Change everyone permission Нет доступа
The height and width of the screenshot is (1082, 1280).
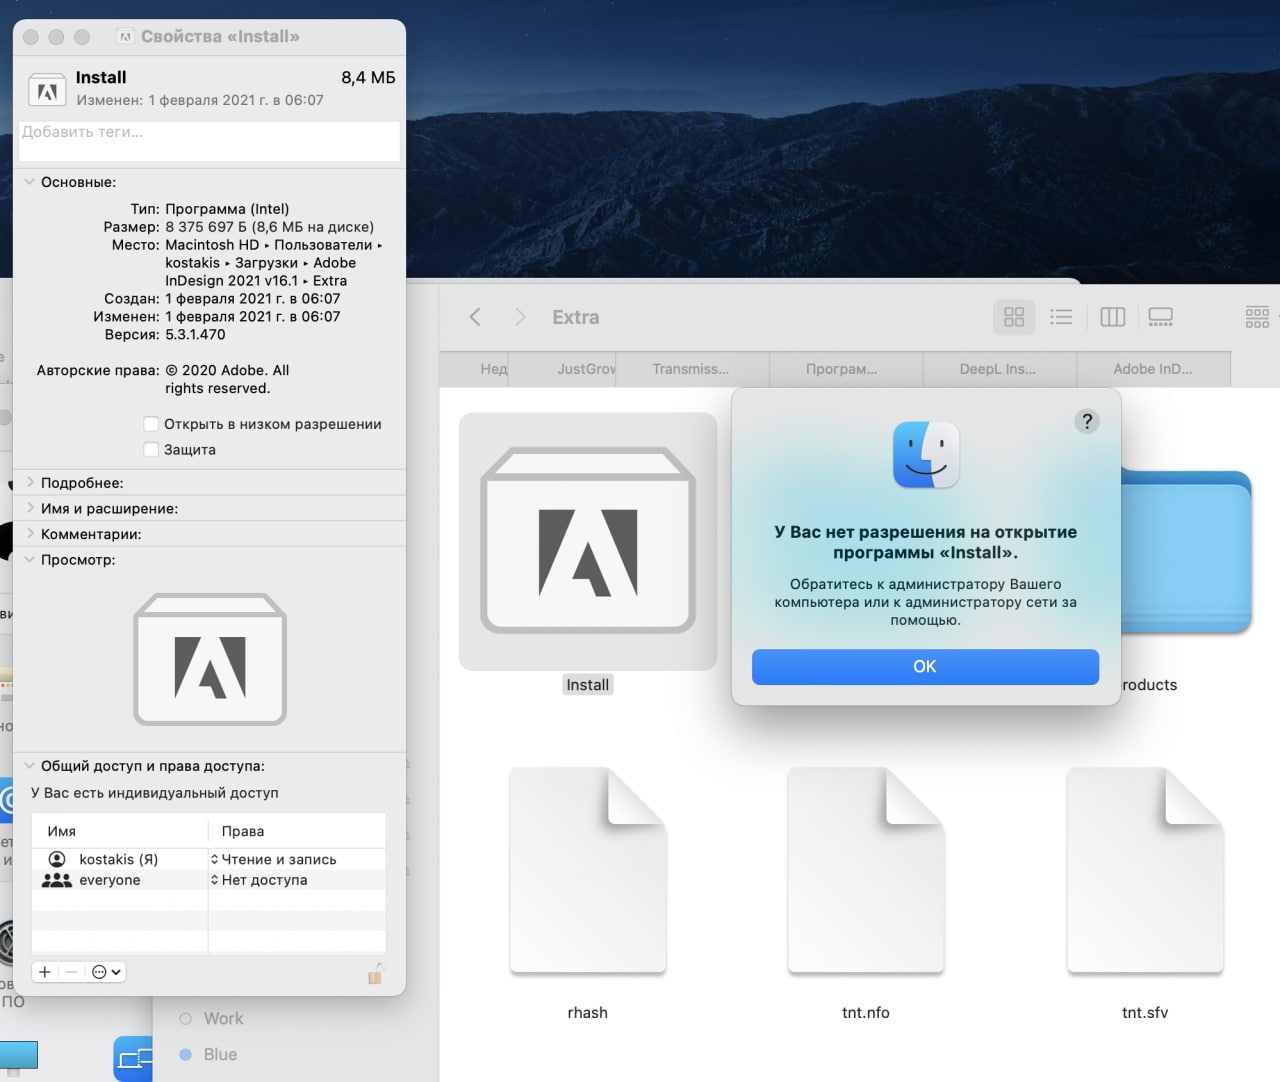(259, 880)
